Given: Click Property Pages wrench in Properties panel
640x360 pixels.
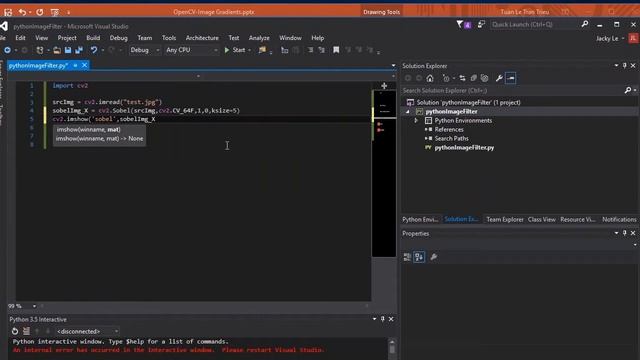Looking at the screenshot, I should pos(433,257).
